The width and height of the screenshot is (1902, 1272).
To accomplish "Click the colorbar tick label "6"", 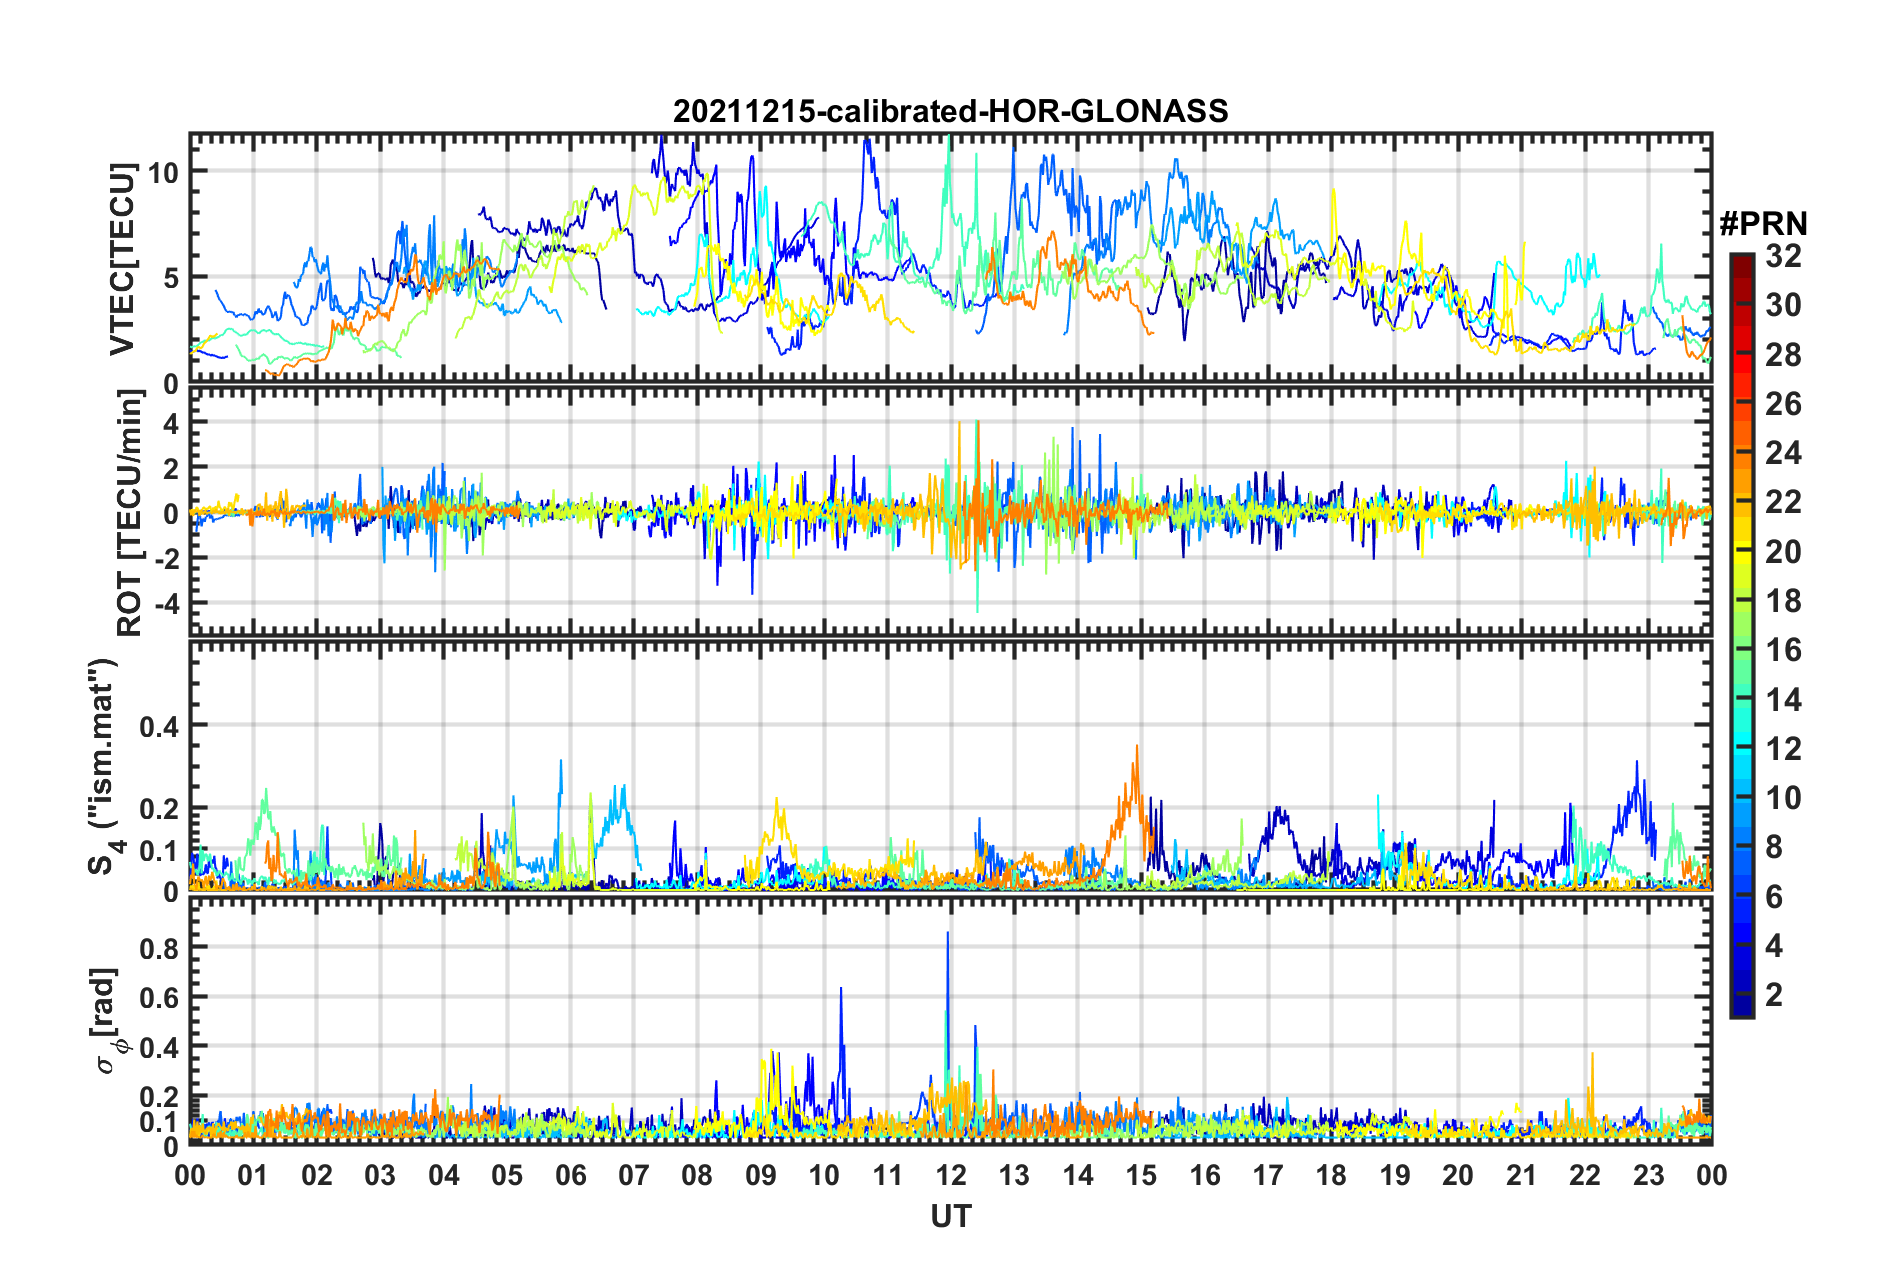I will (x=1774, y=897).
